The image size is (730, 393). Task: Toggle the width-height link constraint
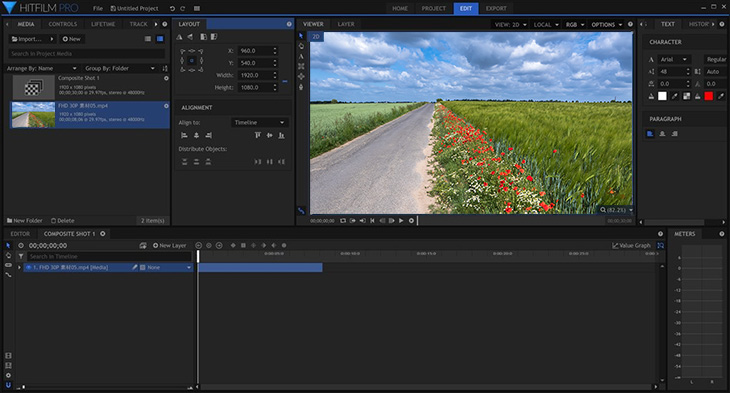tap(284, 81)
